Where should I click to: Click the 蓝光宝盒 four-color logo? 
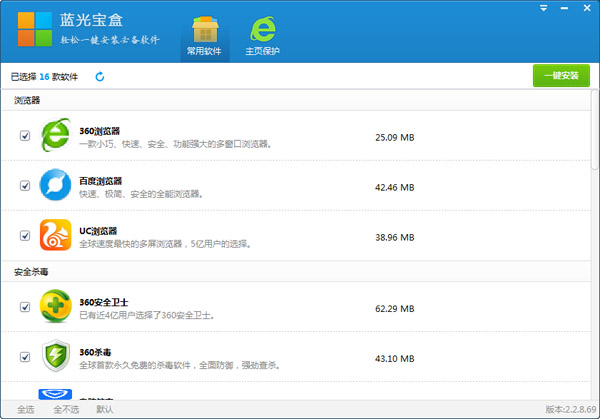(35, 29)
